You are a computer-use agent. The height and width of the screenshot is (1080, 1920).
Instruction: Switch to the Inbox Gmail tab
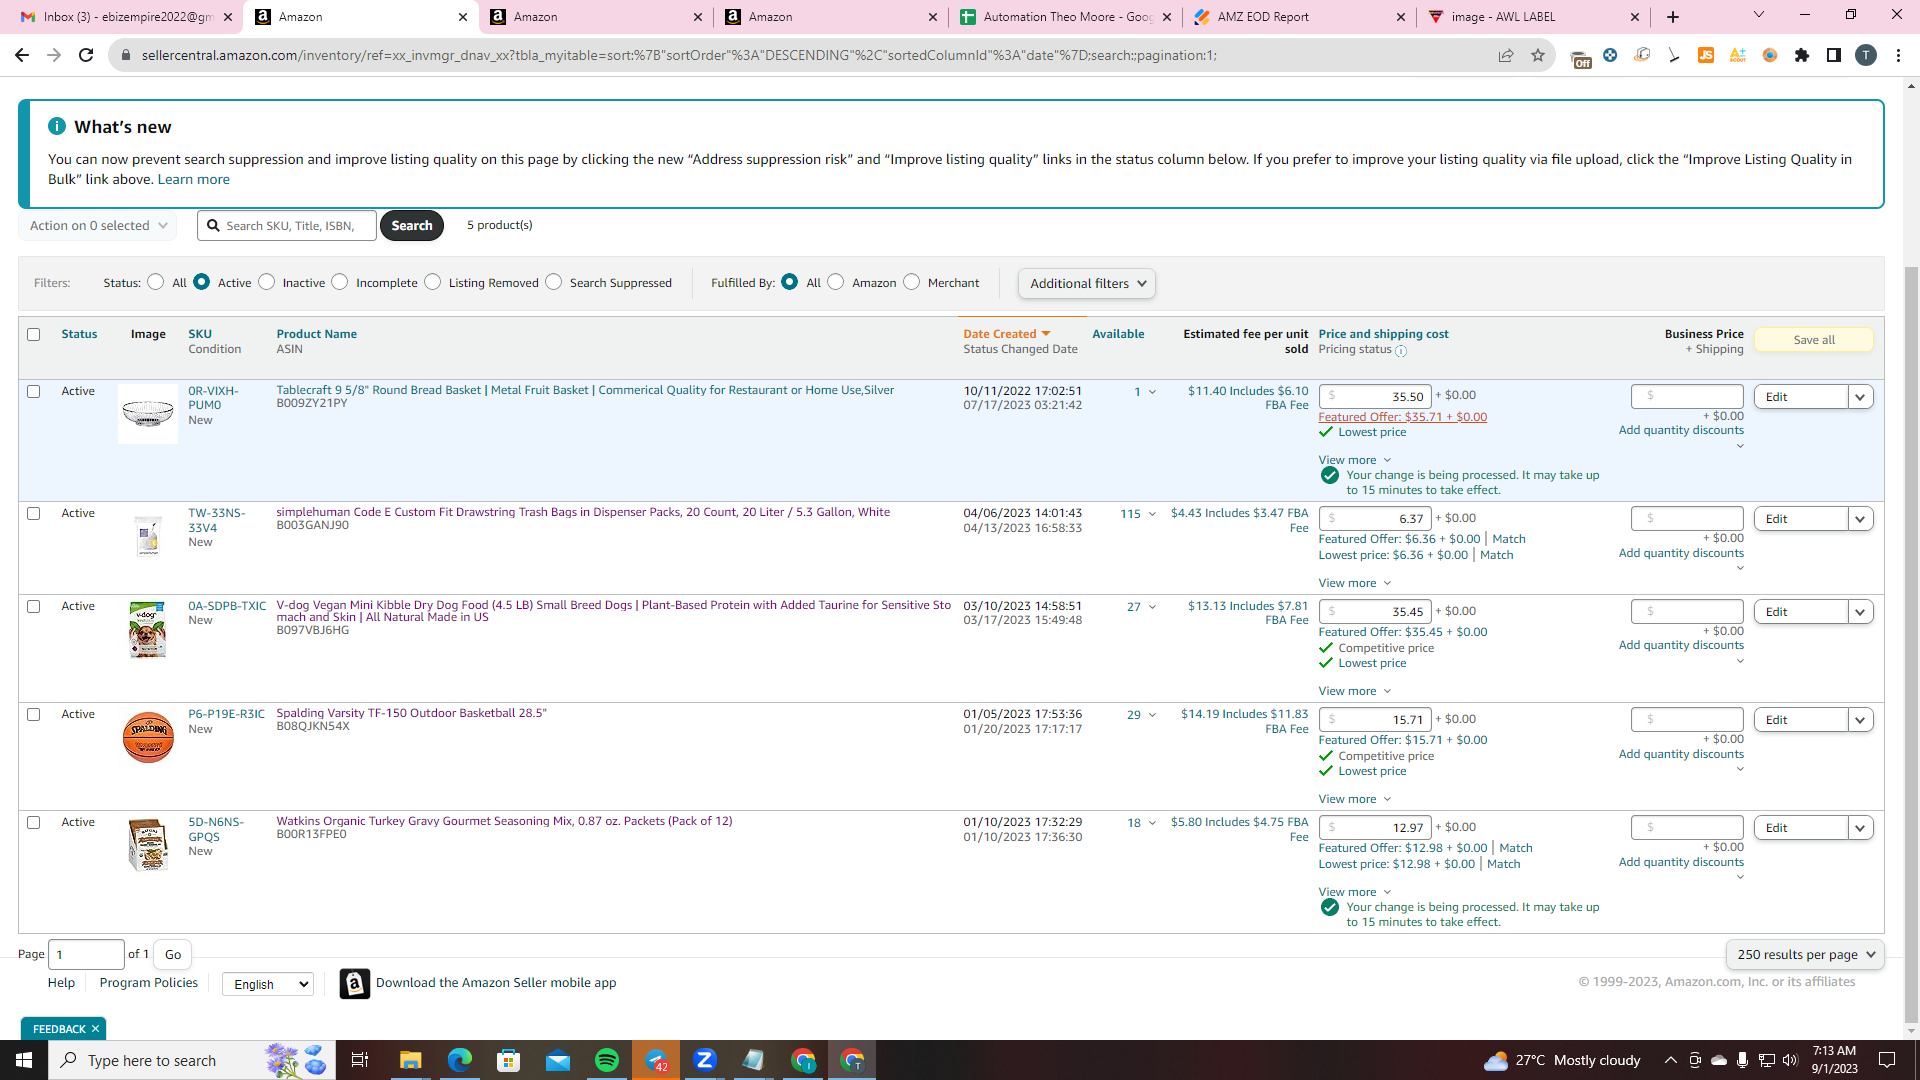click(127, 17)
